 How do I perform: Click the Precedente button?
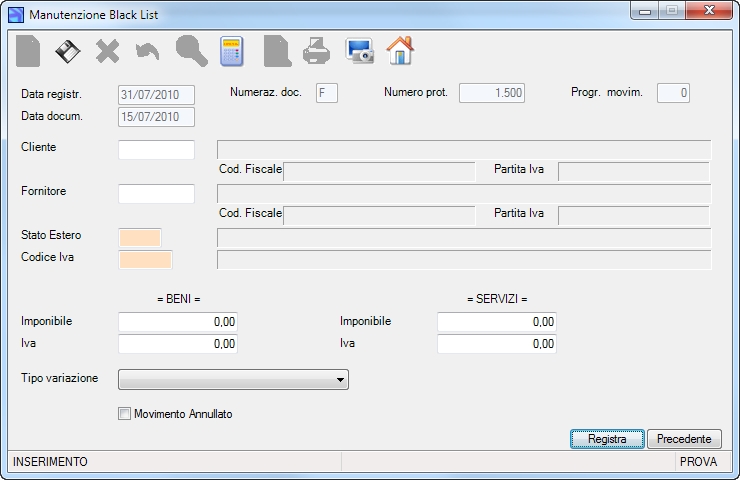[684, 439]
